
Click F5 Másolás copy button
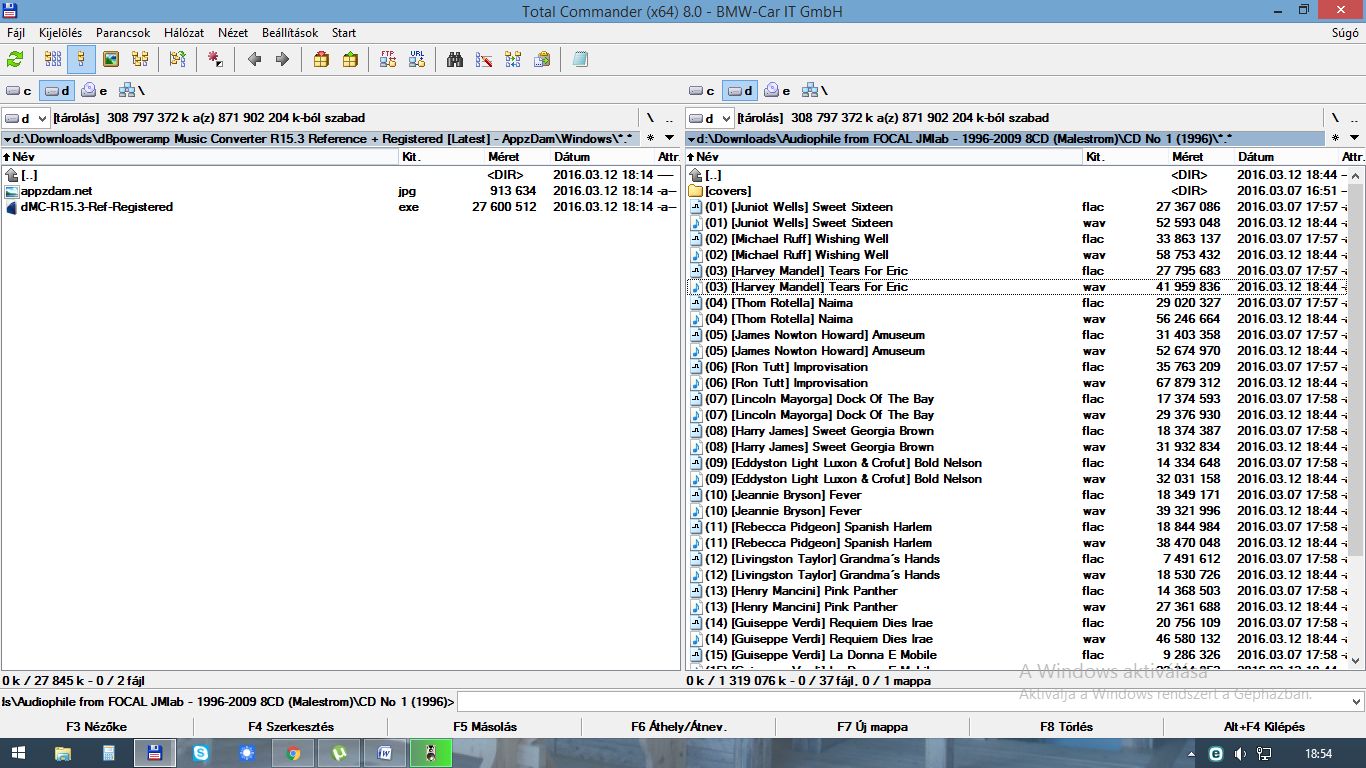tap(485, 727)
